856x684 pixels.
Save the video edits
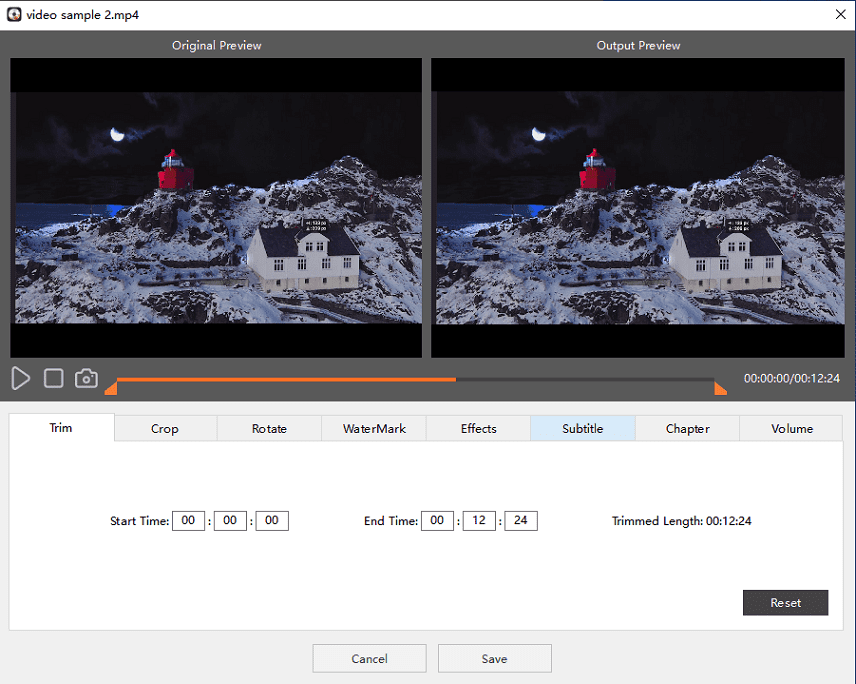494,658
